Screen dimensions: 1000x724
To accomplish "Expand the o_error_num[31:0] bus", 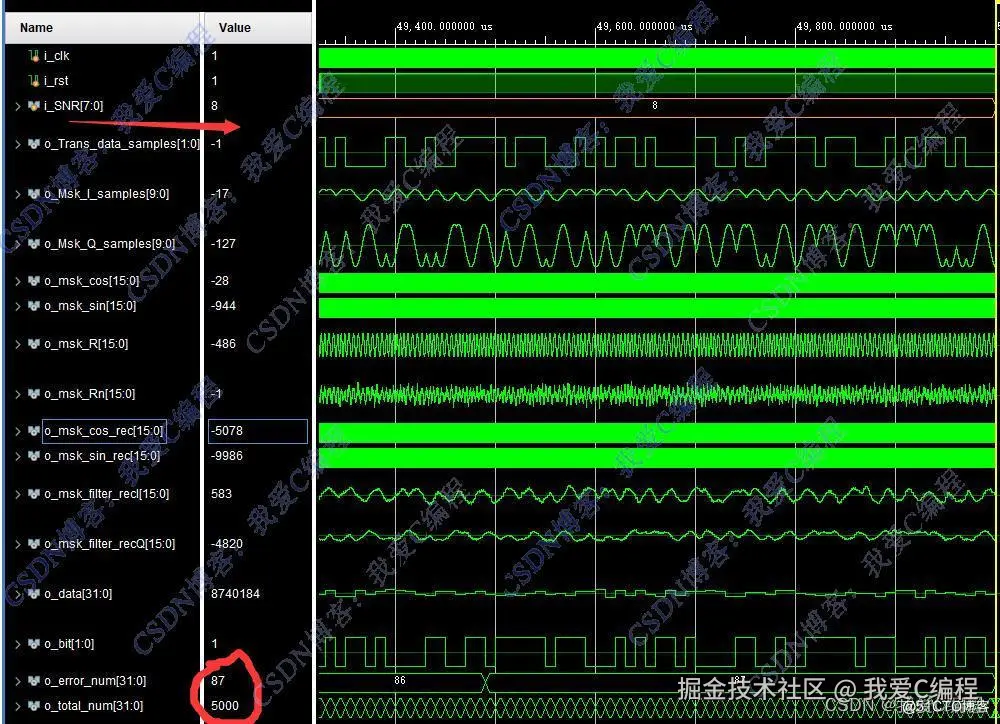I will (x=18, y=682).
